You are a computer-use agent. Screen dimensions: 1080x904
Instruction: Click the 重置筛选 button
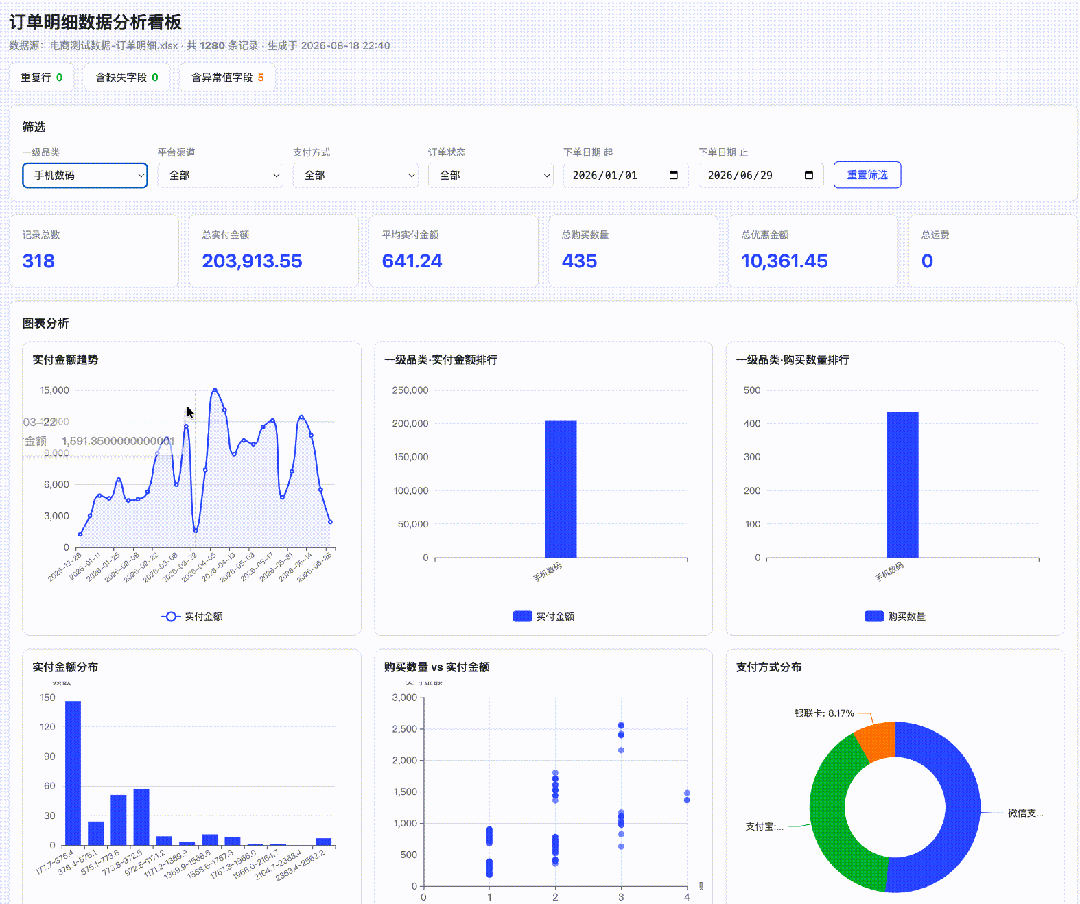[867, 175]
